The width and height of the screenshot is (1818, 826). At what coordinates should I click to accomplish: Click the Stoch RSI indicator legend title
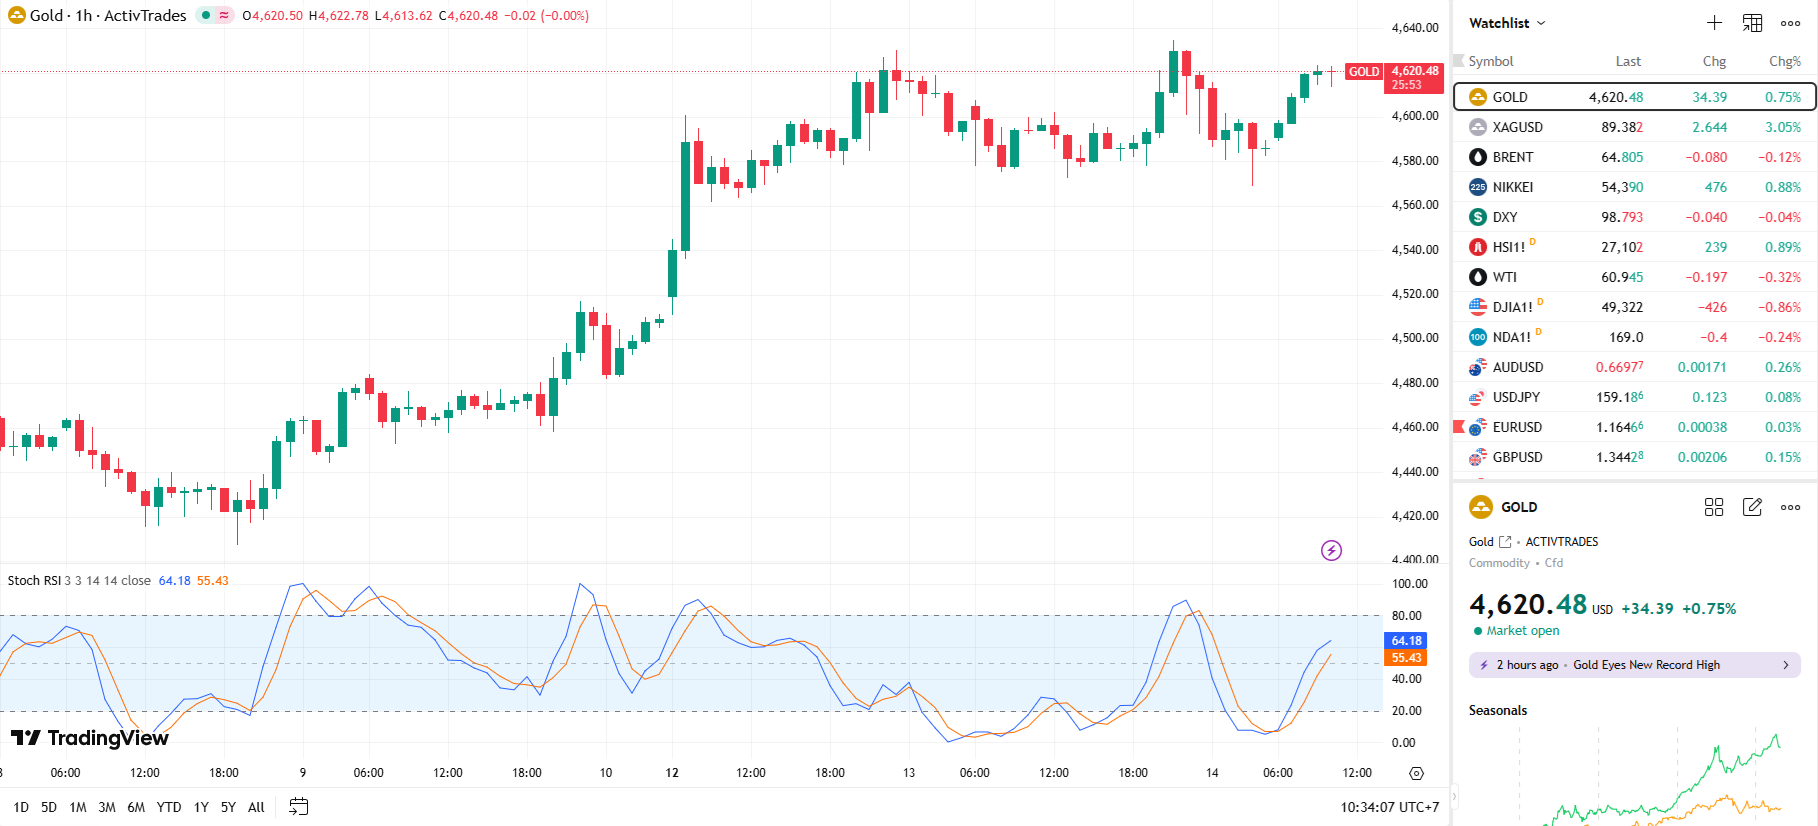(x=33, y=581)
